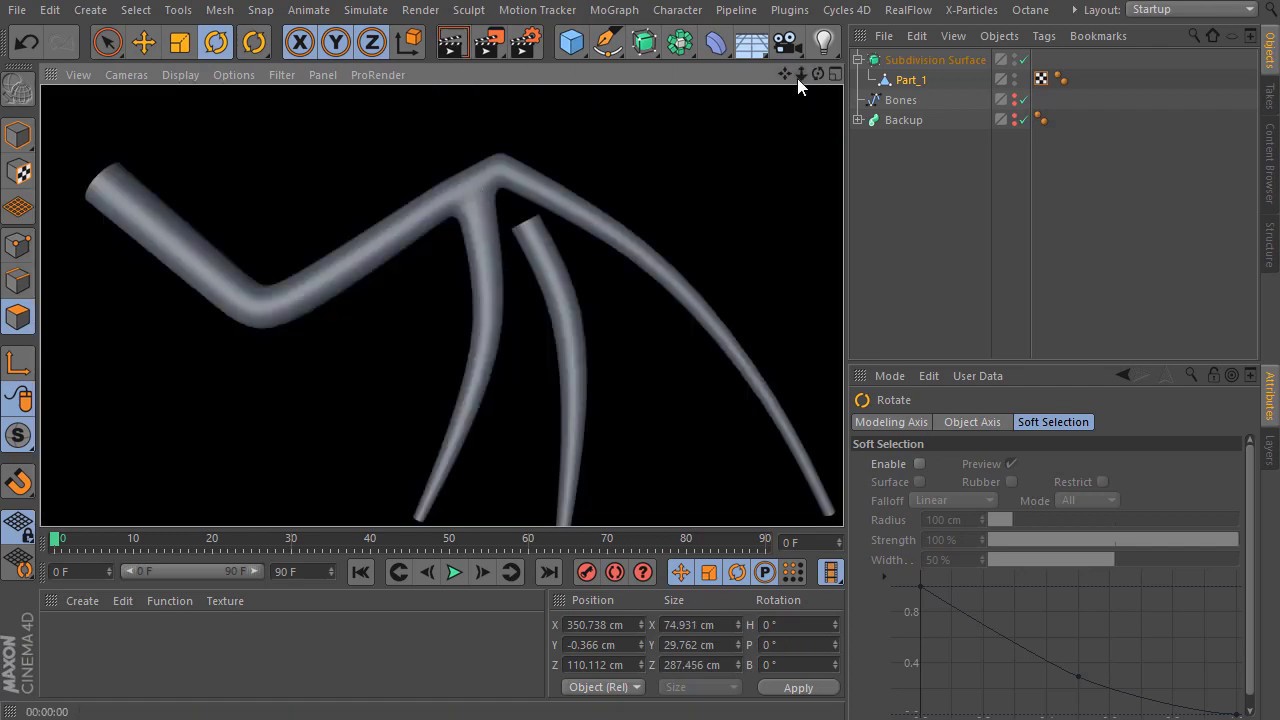
Task: Make Editable icon in left toolbar
Action: pos(18,91)
